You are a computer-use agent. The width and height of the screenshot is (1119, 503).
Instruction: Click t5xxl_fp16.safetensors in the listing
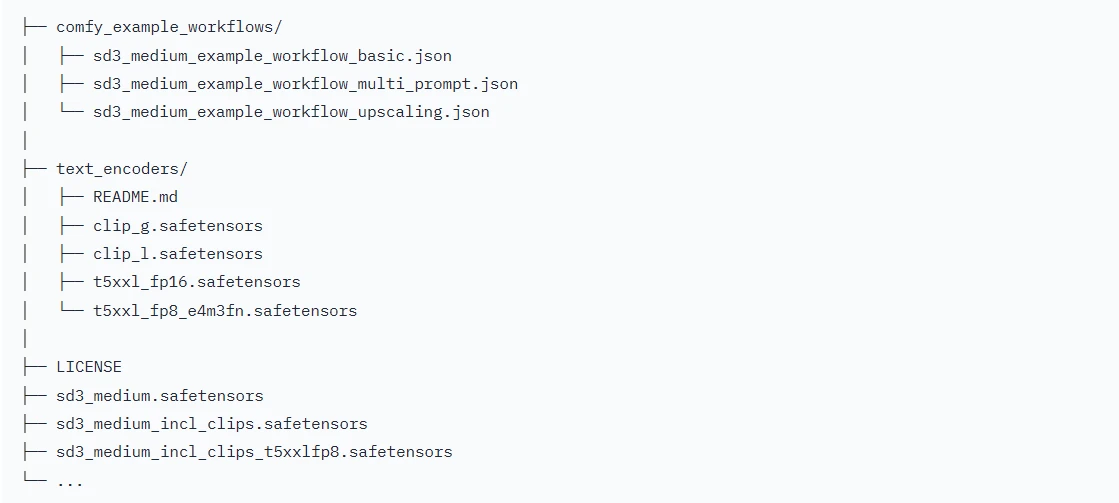[197, 282]
